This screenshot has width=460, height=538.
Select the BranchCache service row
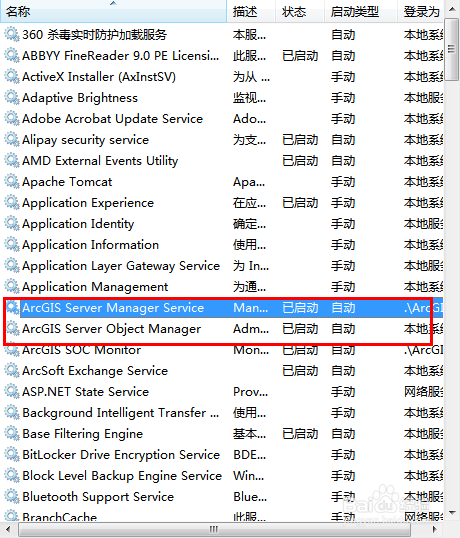tap(223, 516)
